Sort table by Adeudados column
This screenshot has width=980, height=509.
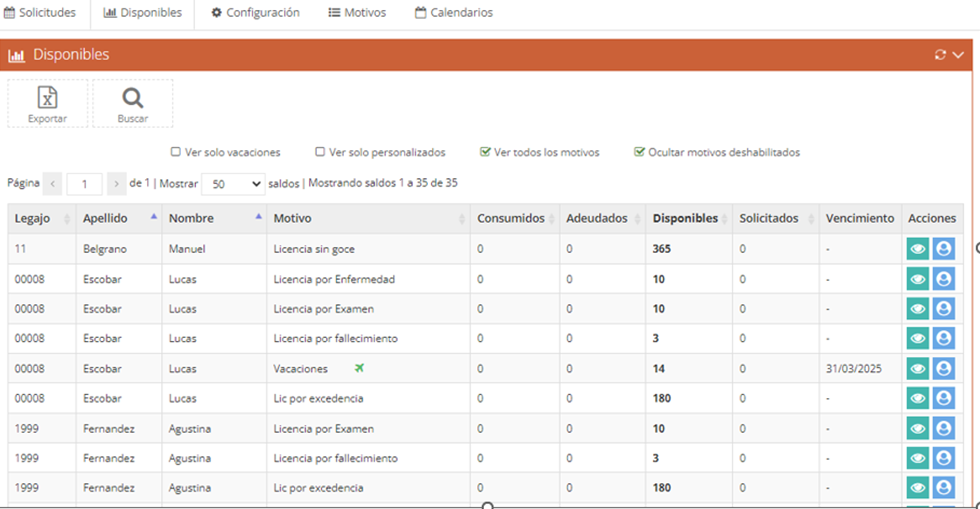click(602, 218)
